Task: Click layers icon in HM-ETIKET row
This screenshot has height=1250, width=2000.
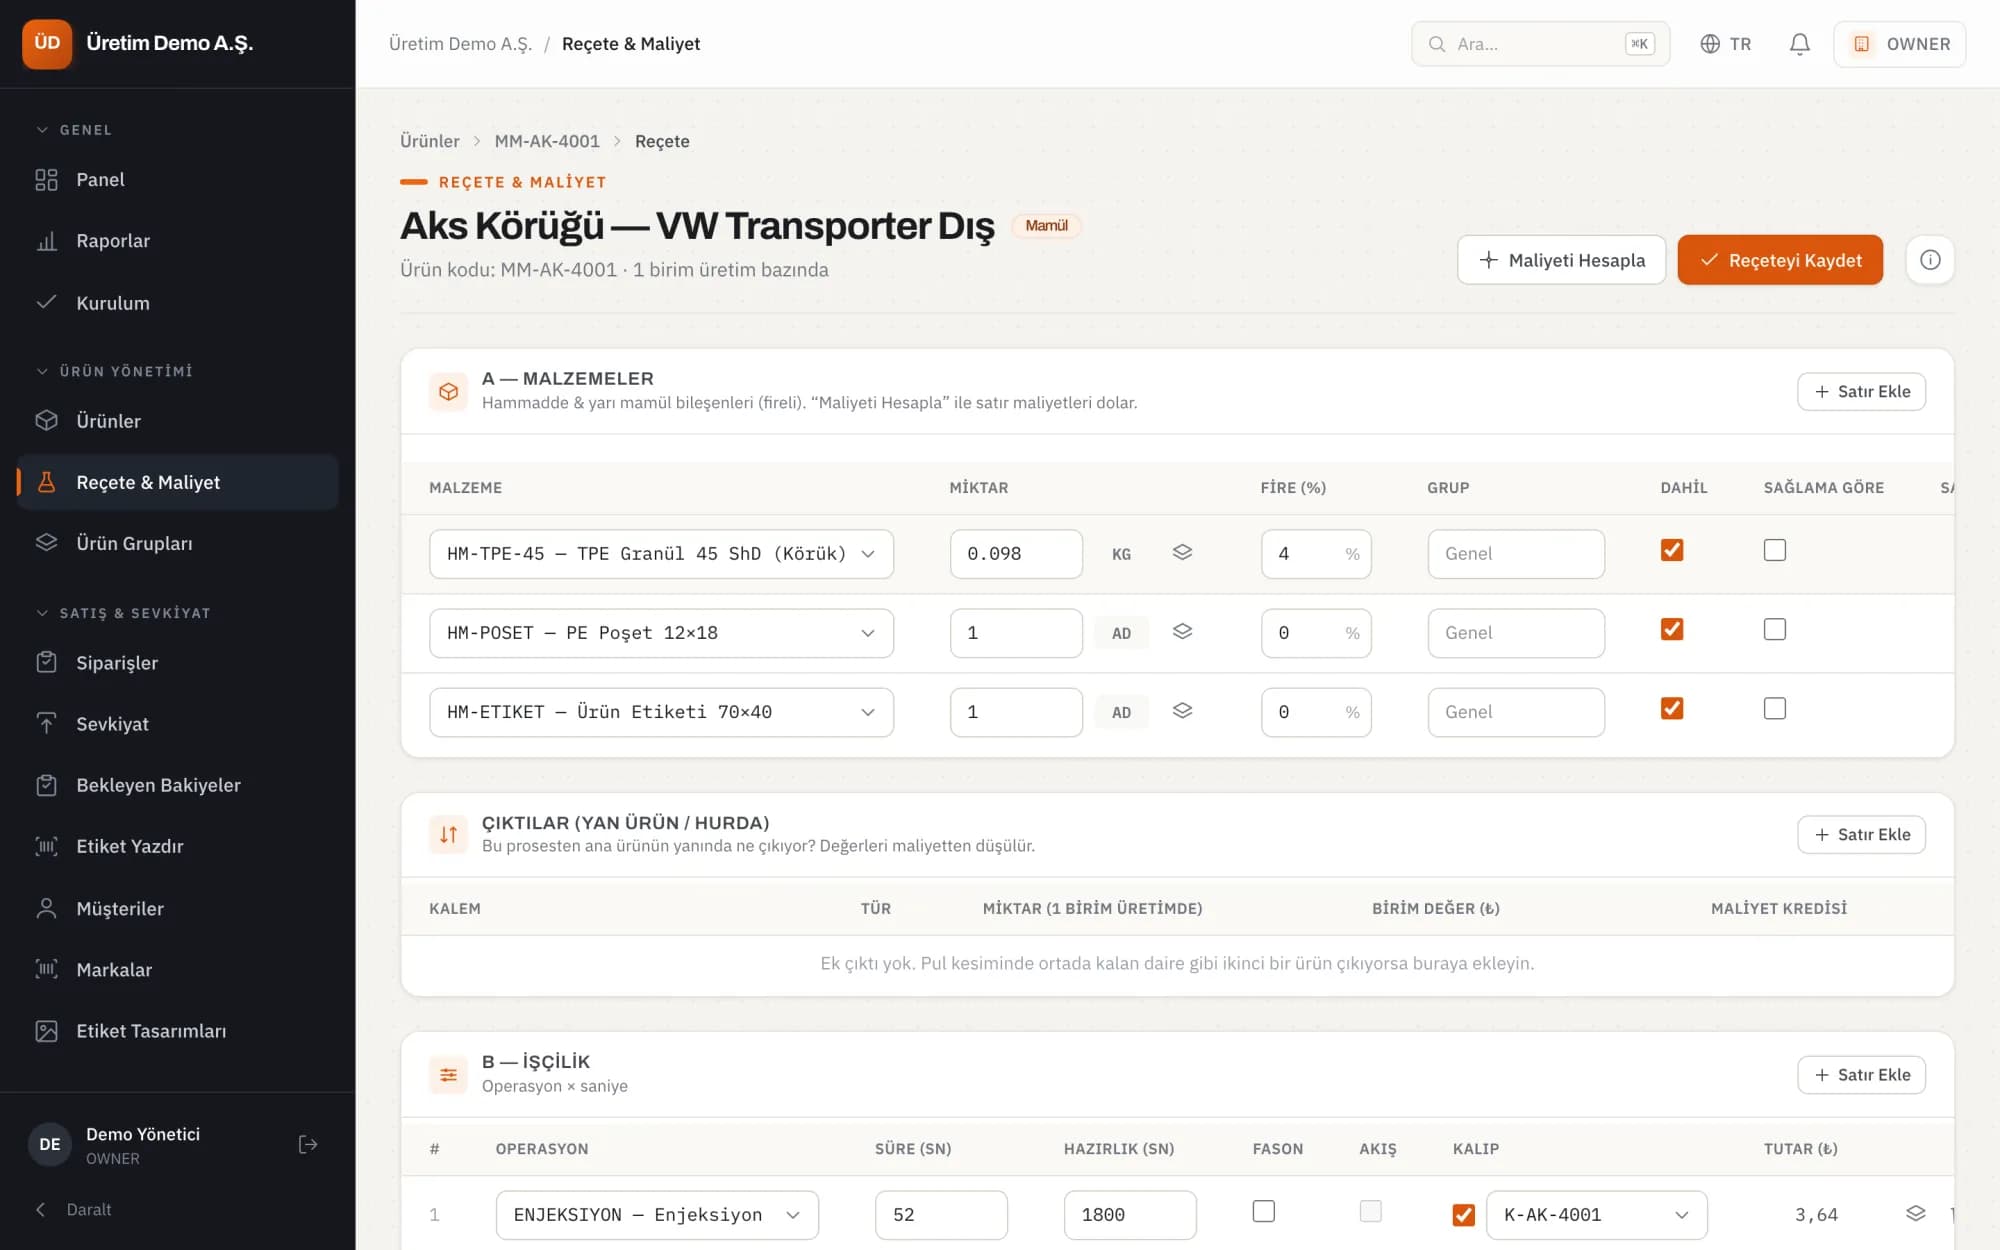Action: pyautogui.click(x=1182, y=710)
